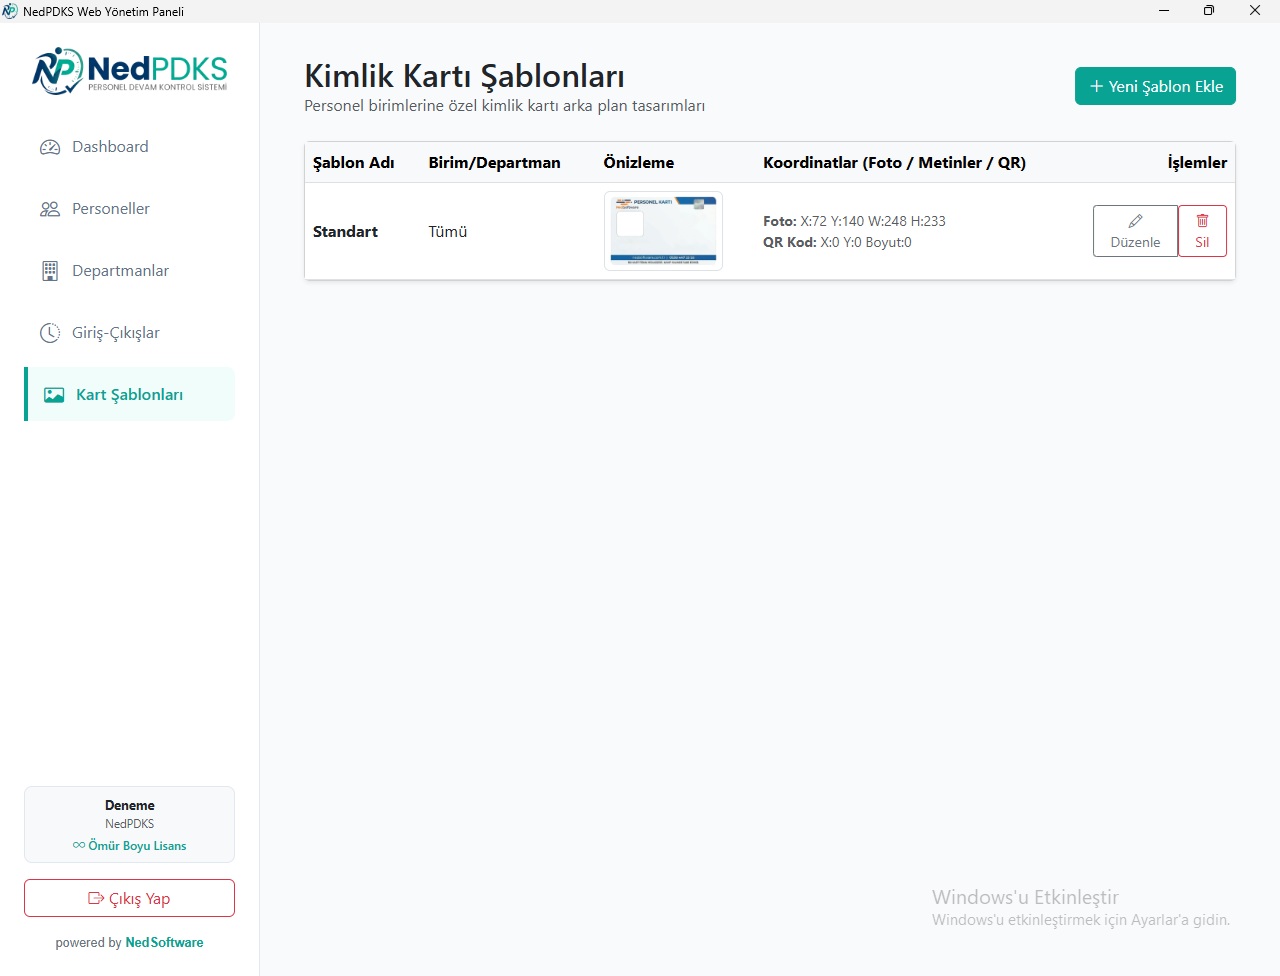This screenshot has width=1280, height=976.
Task: Click the NedPDKS logo in sidebar
Action: point(130,71)
